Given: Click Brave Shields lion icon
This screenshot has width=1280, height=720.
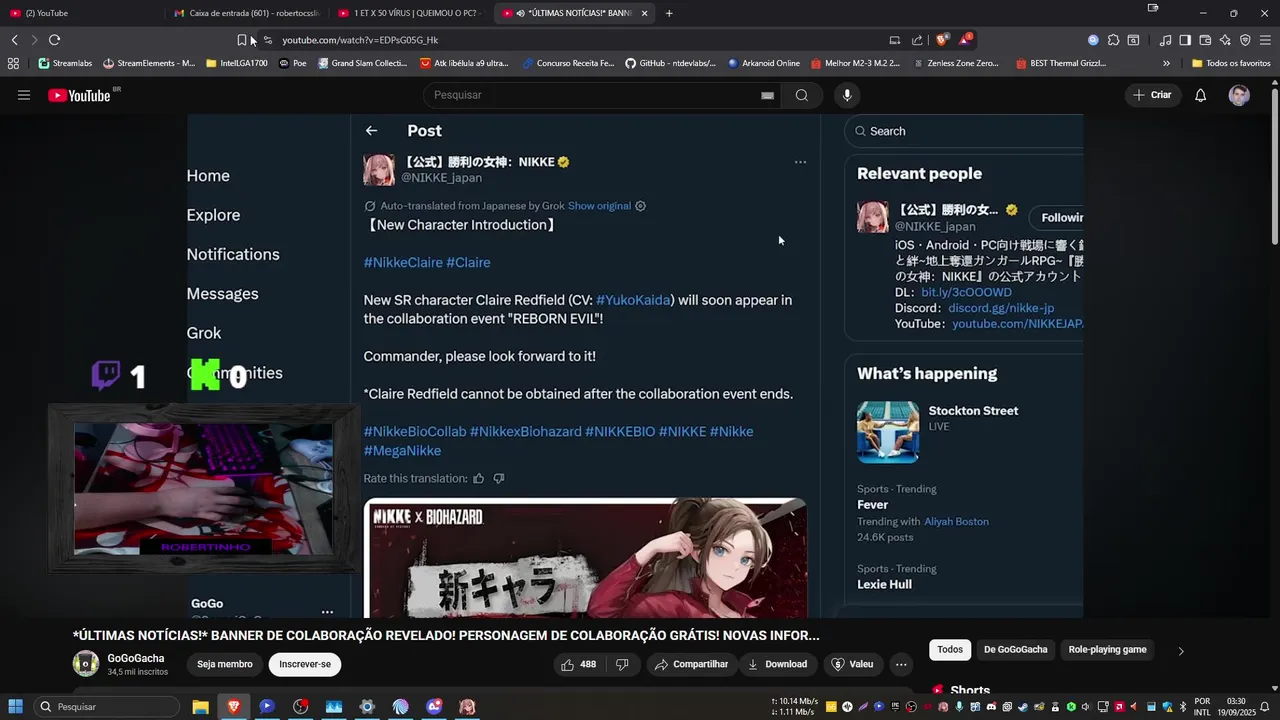Looking at the screenshot, I should click(x=942, y=40).
